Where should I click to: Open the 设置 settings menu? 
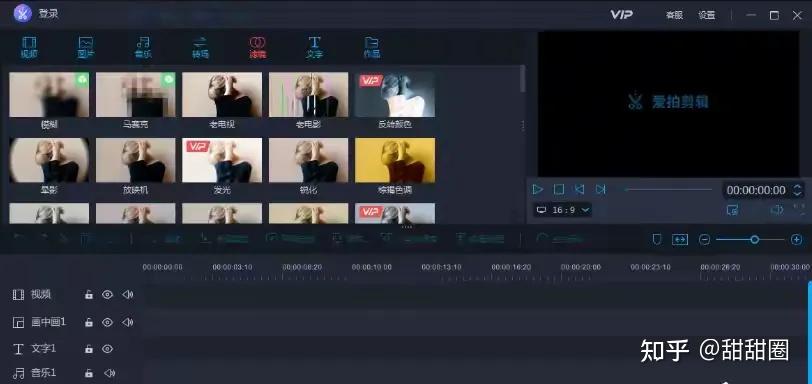(x=706, y=15)
